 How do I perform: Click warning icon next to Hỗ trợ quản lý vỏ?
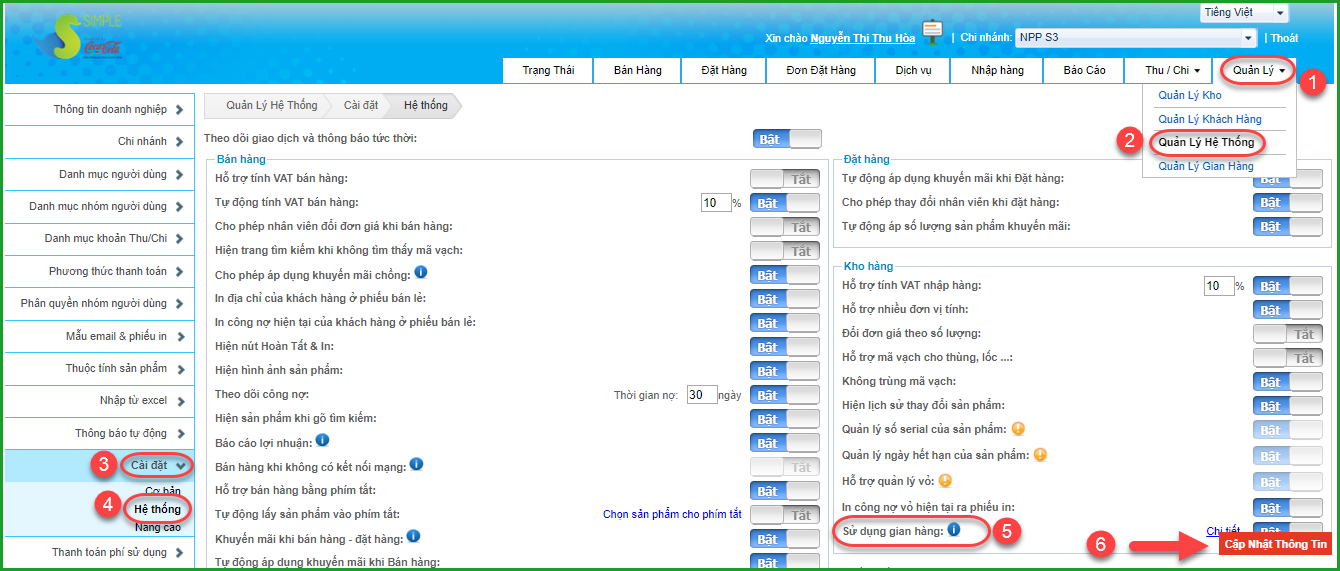pos(946,480)
